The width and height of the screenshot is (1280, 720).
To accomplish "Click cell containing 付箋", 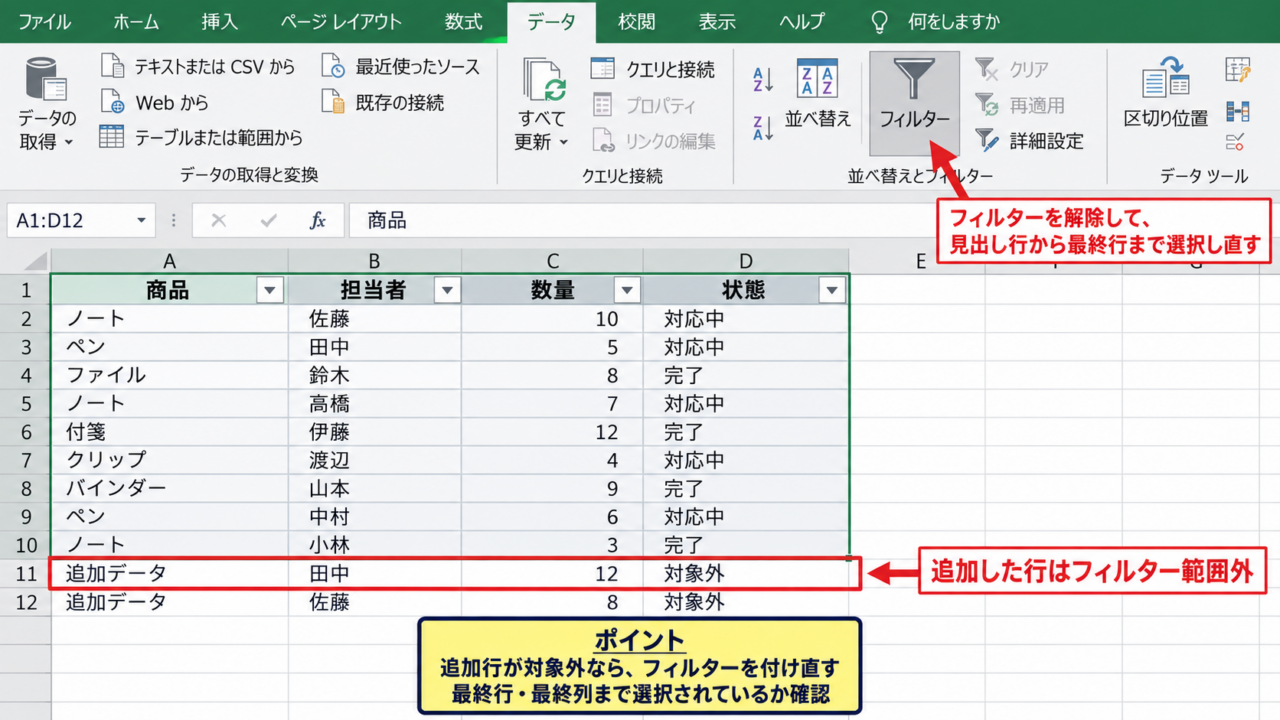I will 170,433.
